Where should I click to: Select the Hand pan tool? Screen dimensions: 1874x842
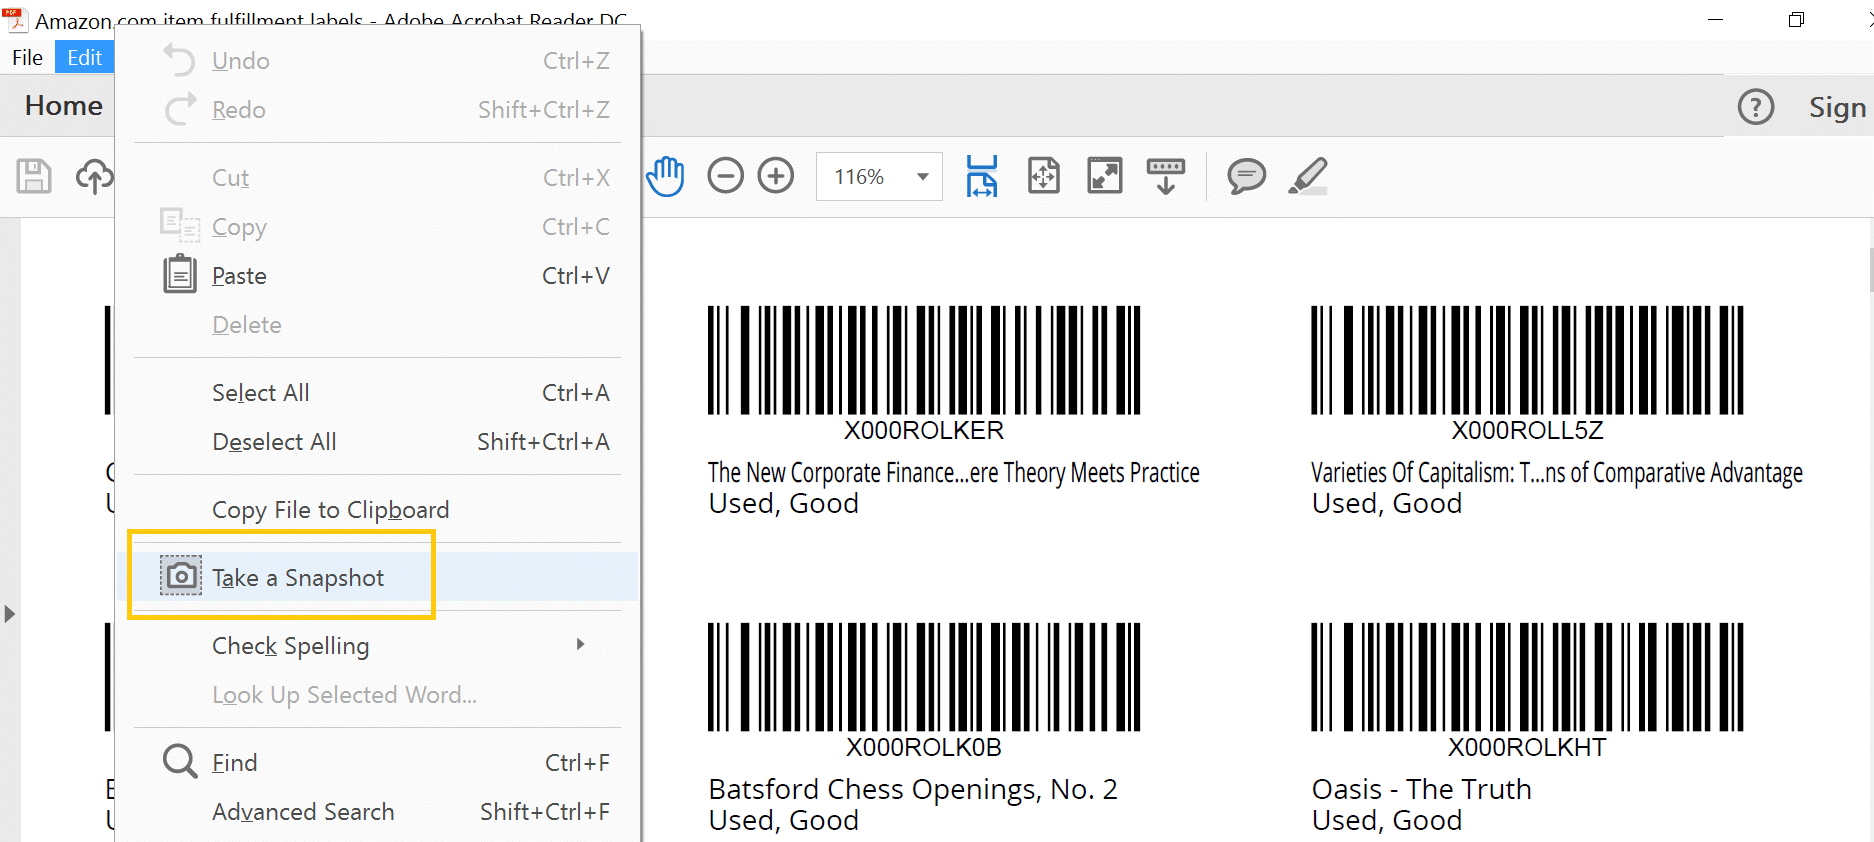(x=665, y=176)
